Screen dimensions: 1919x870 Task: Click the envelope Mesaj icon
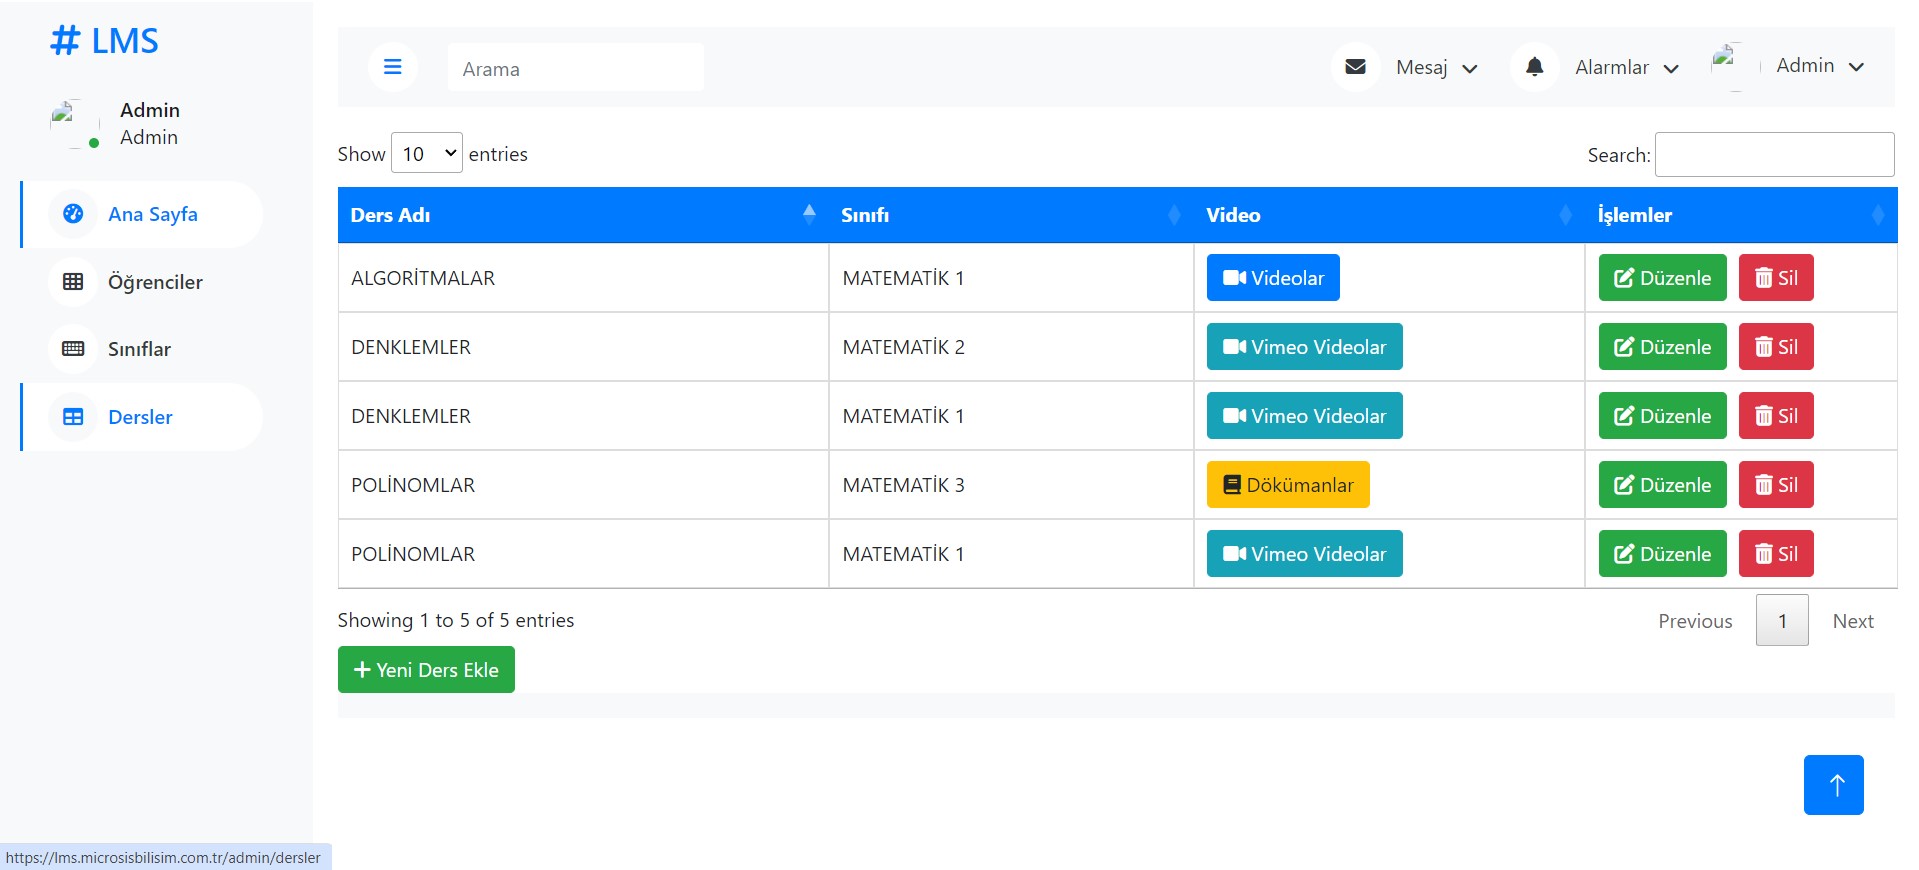[x=1355, y=67]
